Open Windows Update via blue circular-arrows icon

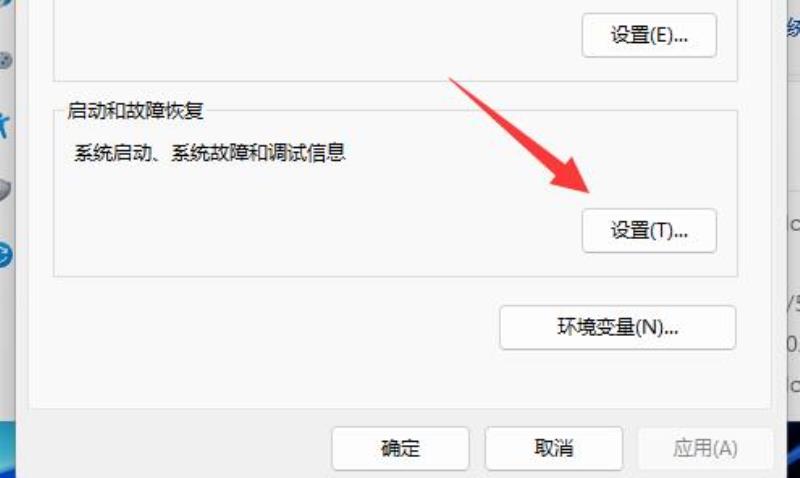tap(5, 255)
